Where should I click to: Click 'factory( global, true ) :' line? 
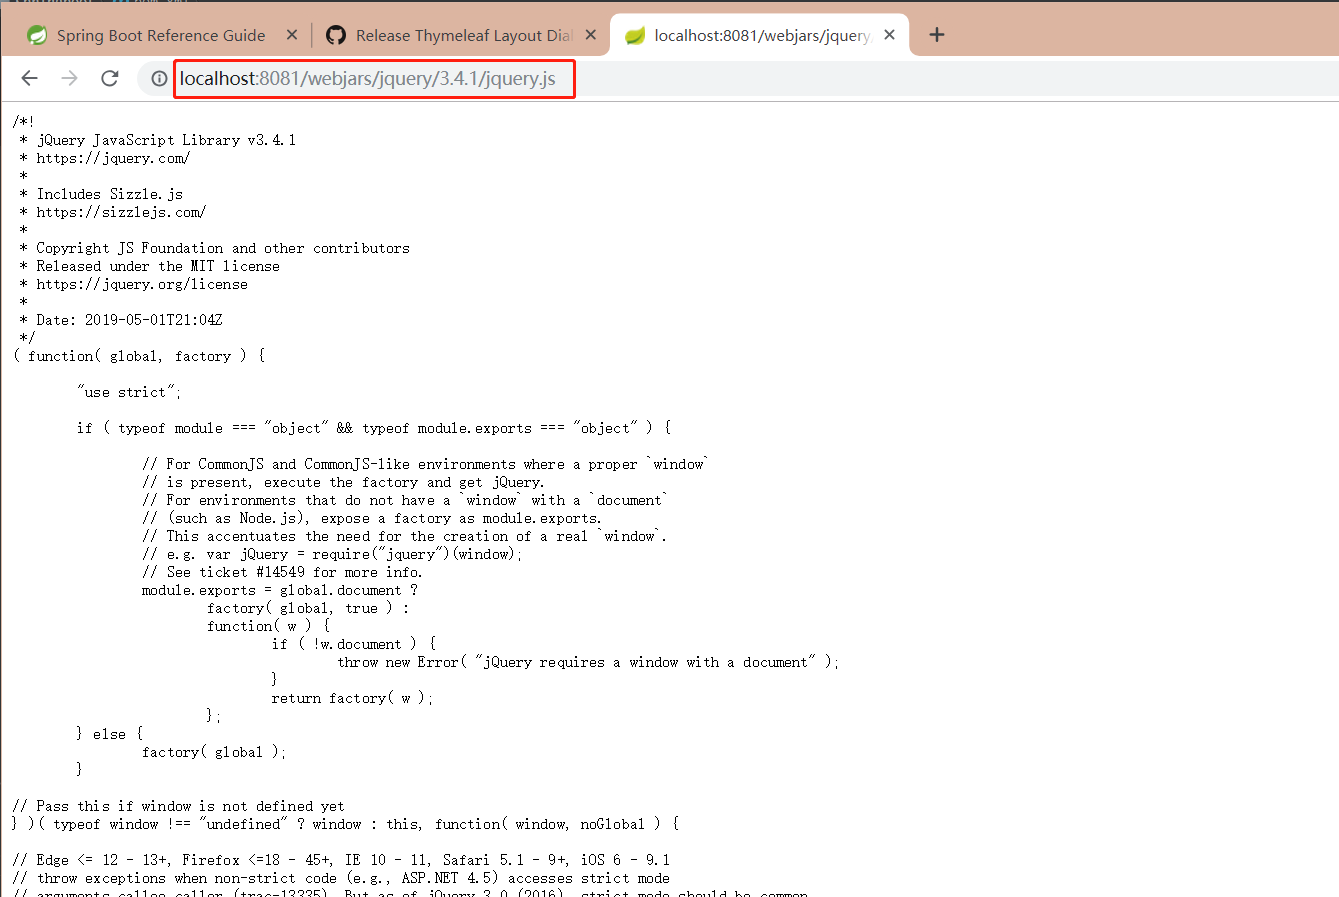[x=308, y=608]
